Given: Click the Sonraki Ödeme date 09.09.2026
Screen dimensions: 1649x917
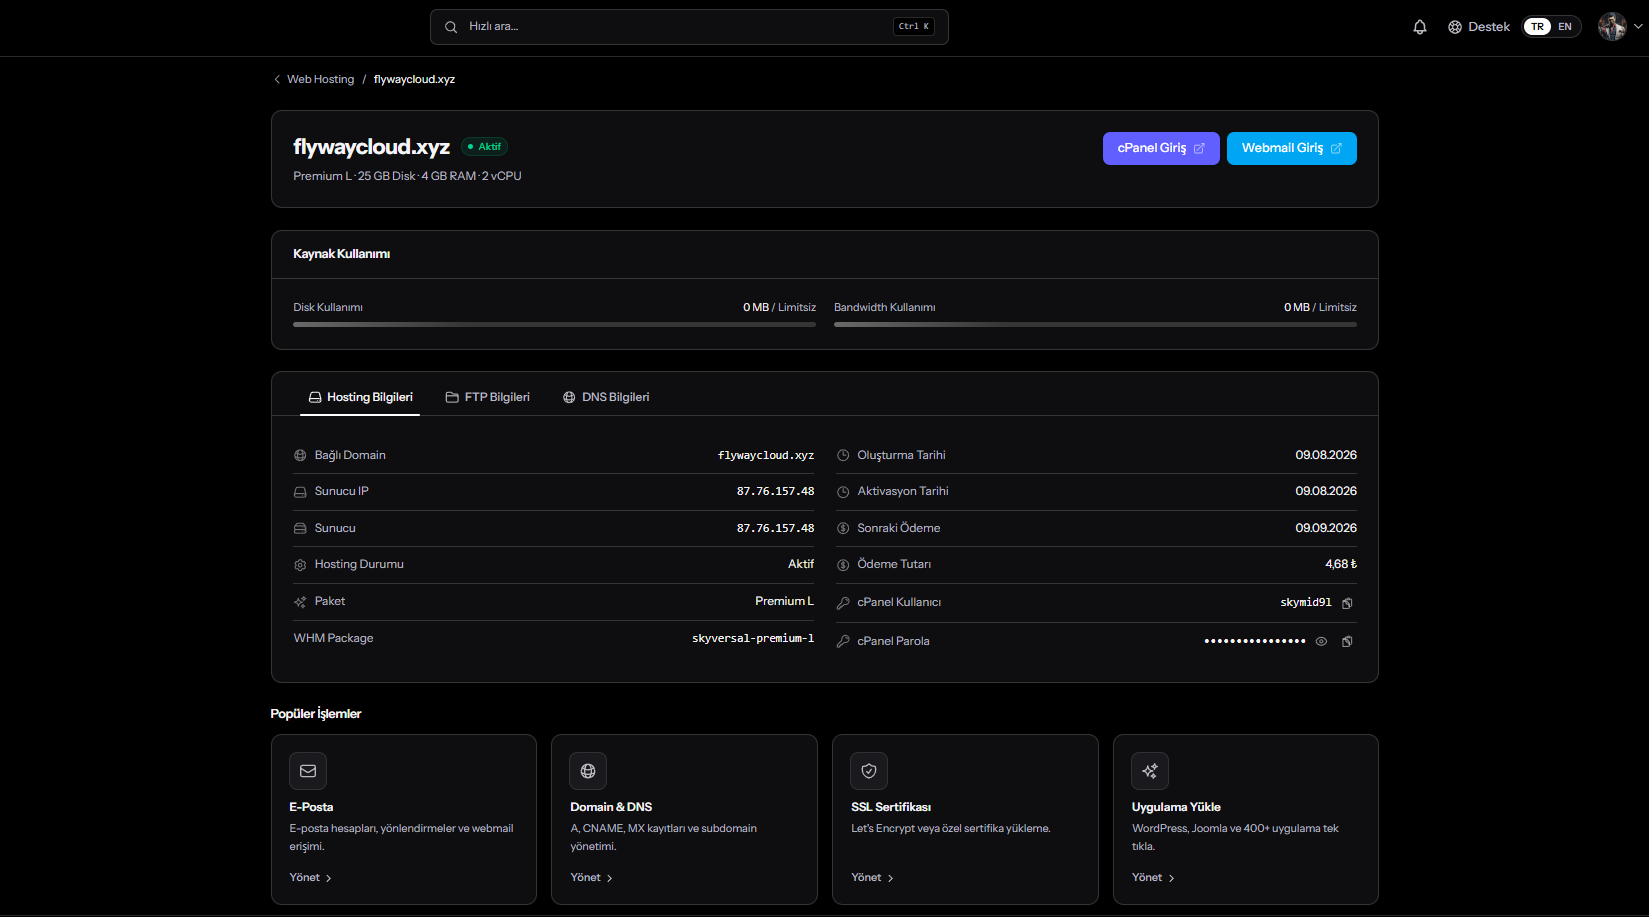Looking at the screenshot, I should (x=1326, y=528).
